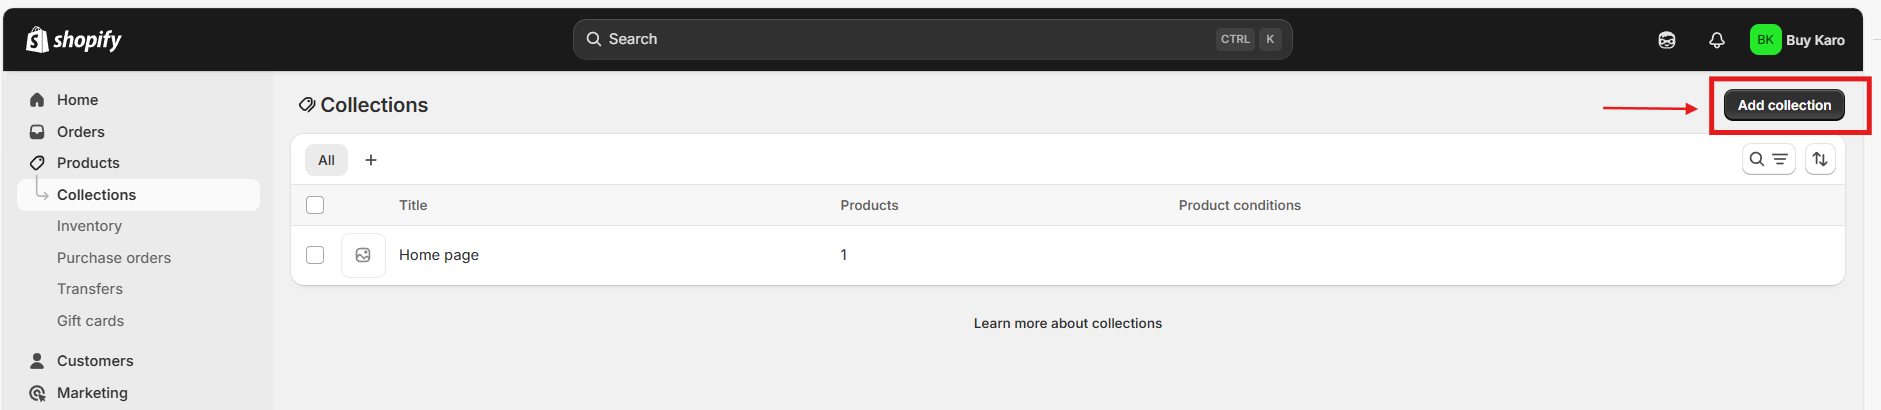Click the Search input field
The height and width of the screenshot is (410, 1881).
[900, 39]
